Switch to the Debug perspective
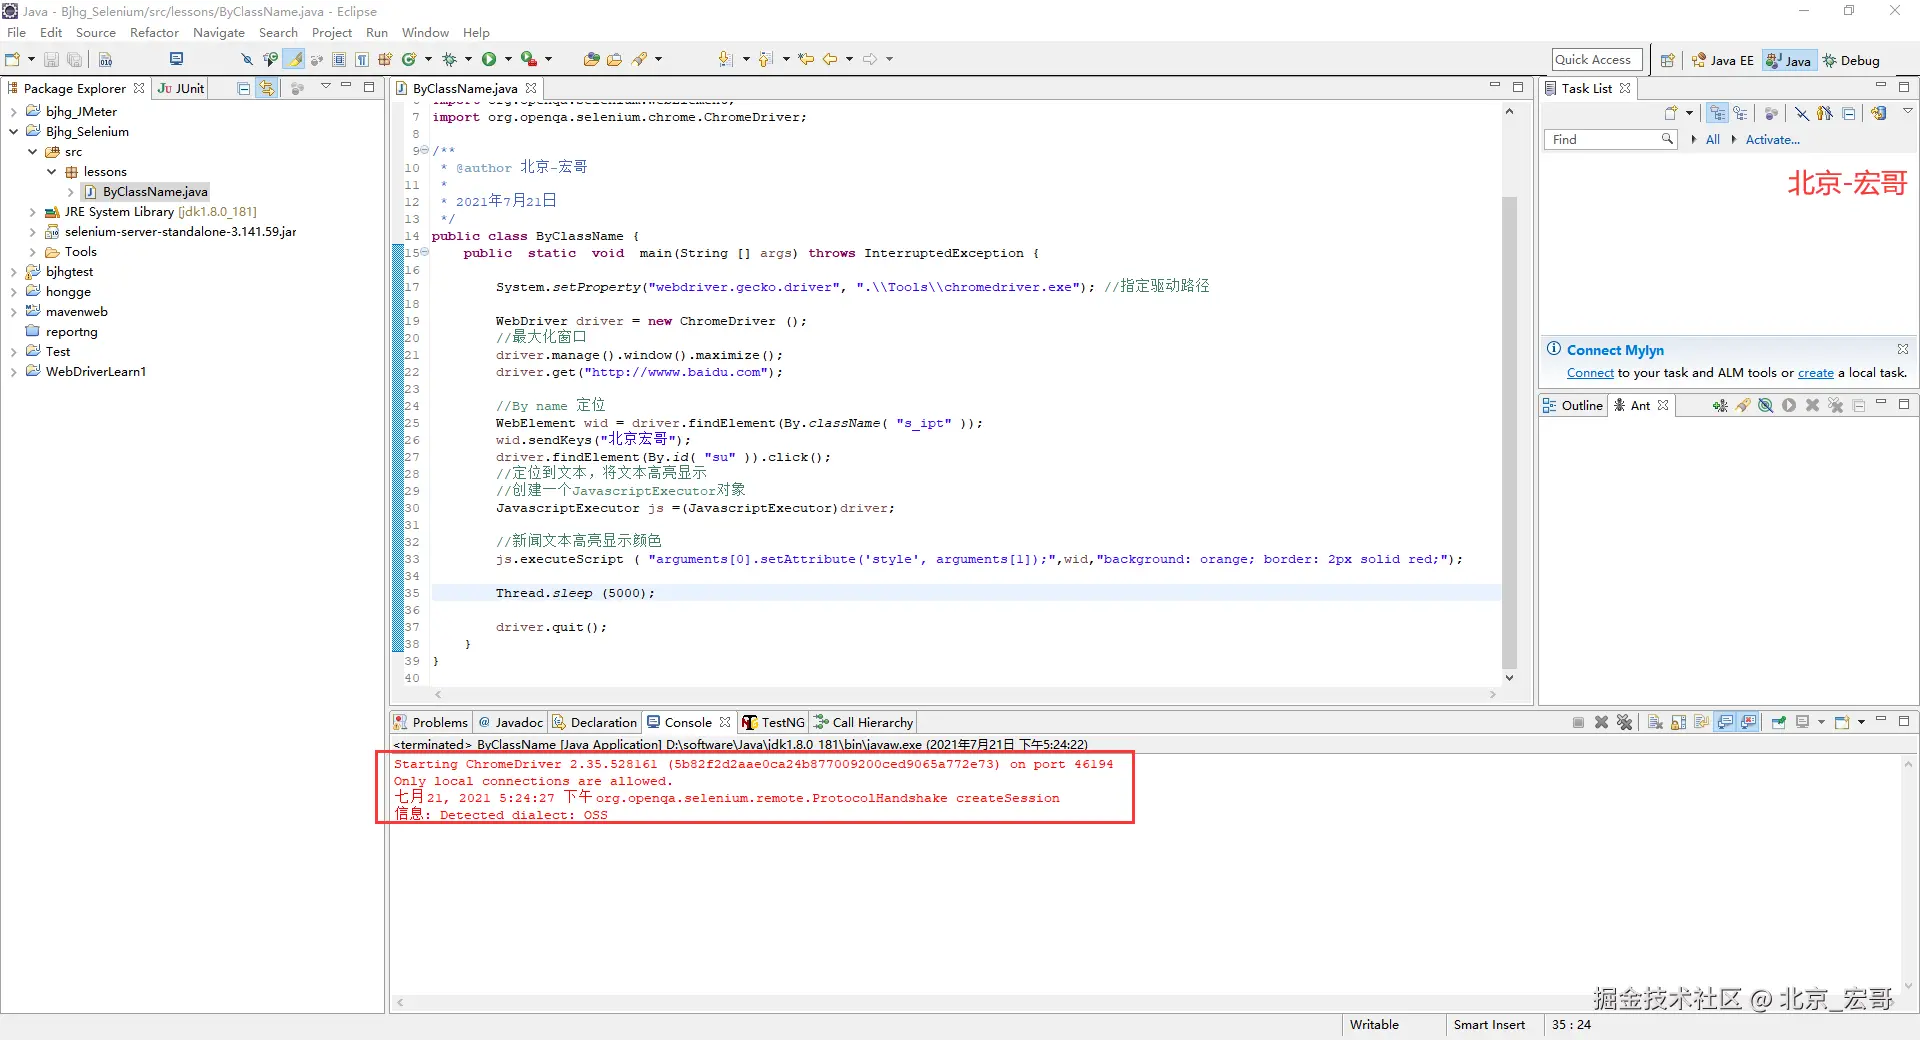Image resolution: width=1920 pixels, height=1040 pixels. (1851, 60)
